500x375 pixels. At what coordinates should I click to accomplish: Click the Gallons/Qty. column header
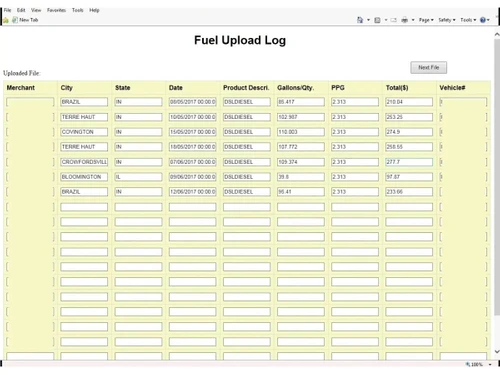tap(296, 88)
